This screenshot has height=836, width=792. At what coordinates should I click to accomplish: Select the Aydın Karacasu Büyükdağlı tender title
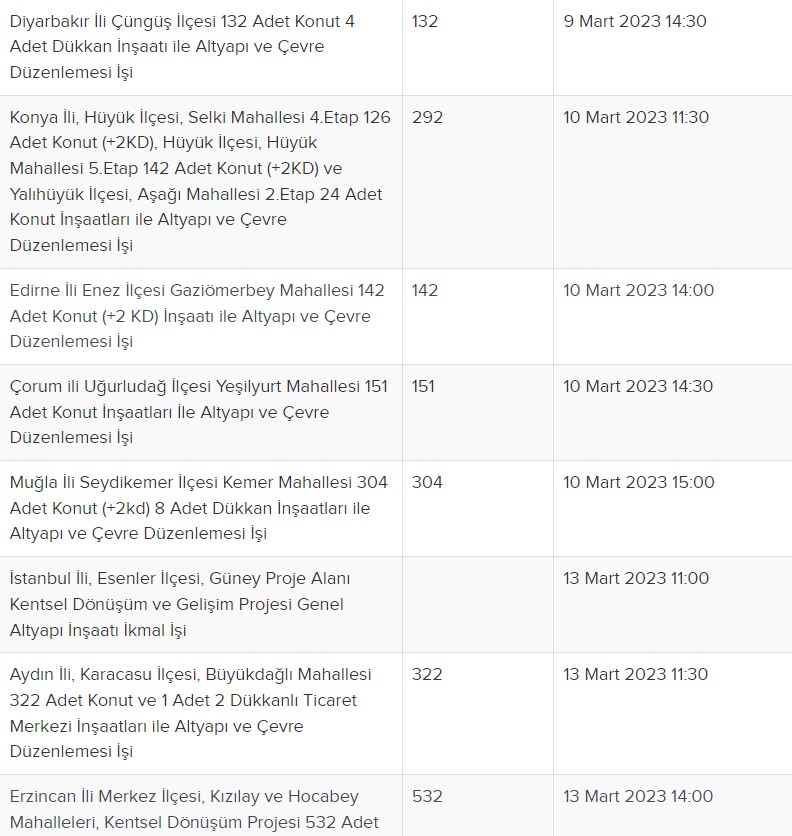[190, 713]
